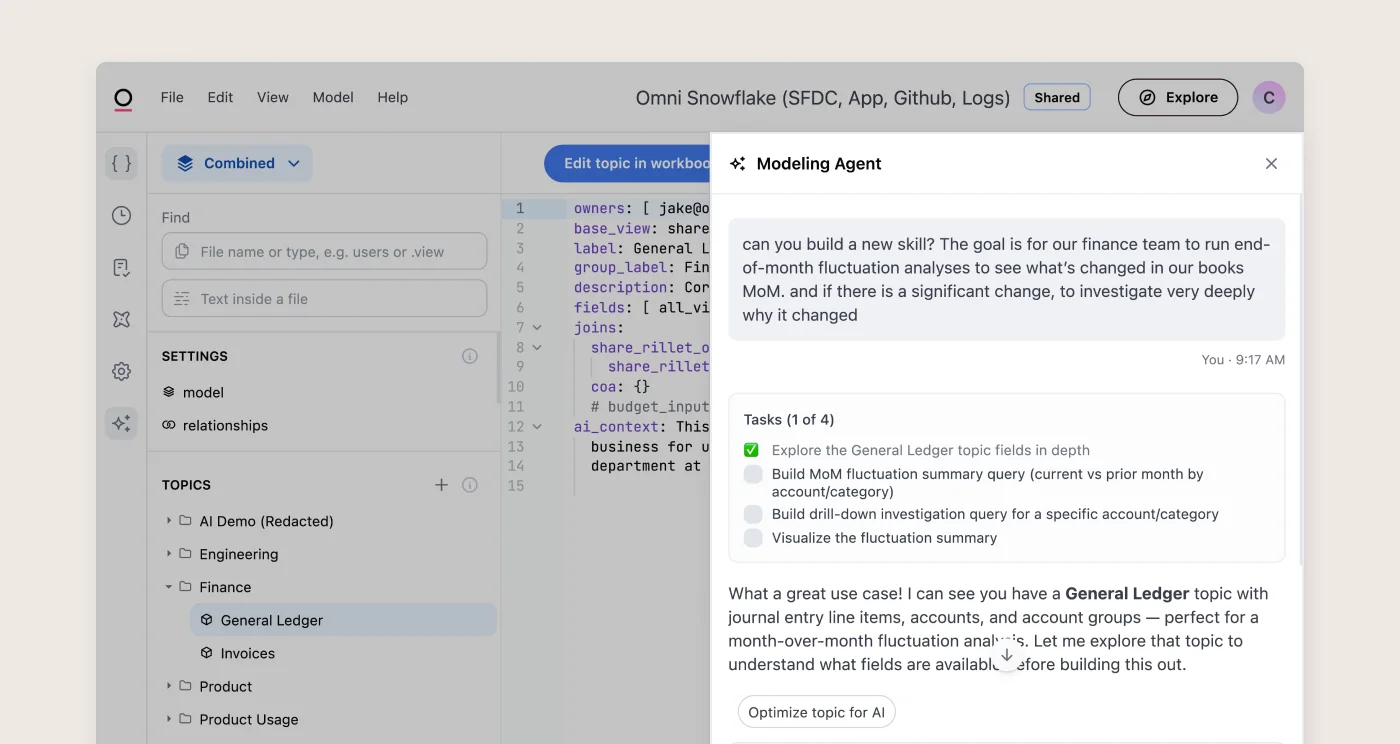1400x744 pixels.
Task: Expand the Product Usage folder
Action: [x=169, y=719]
